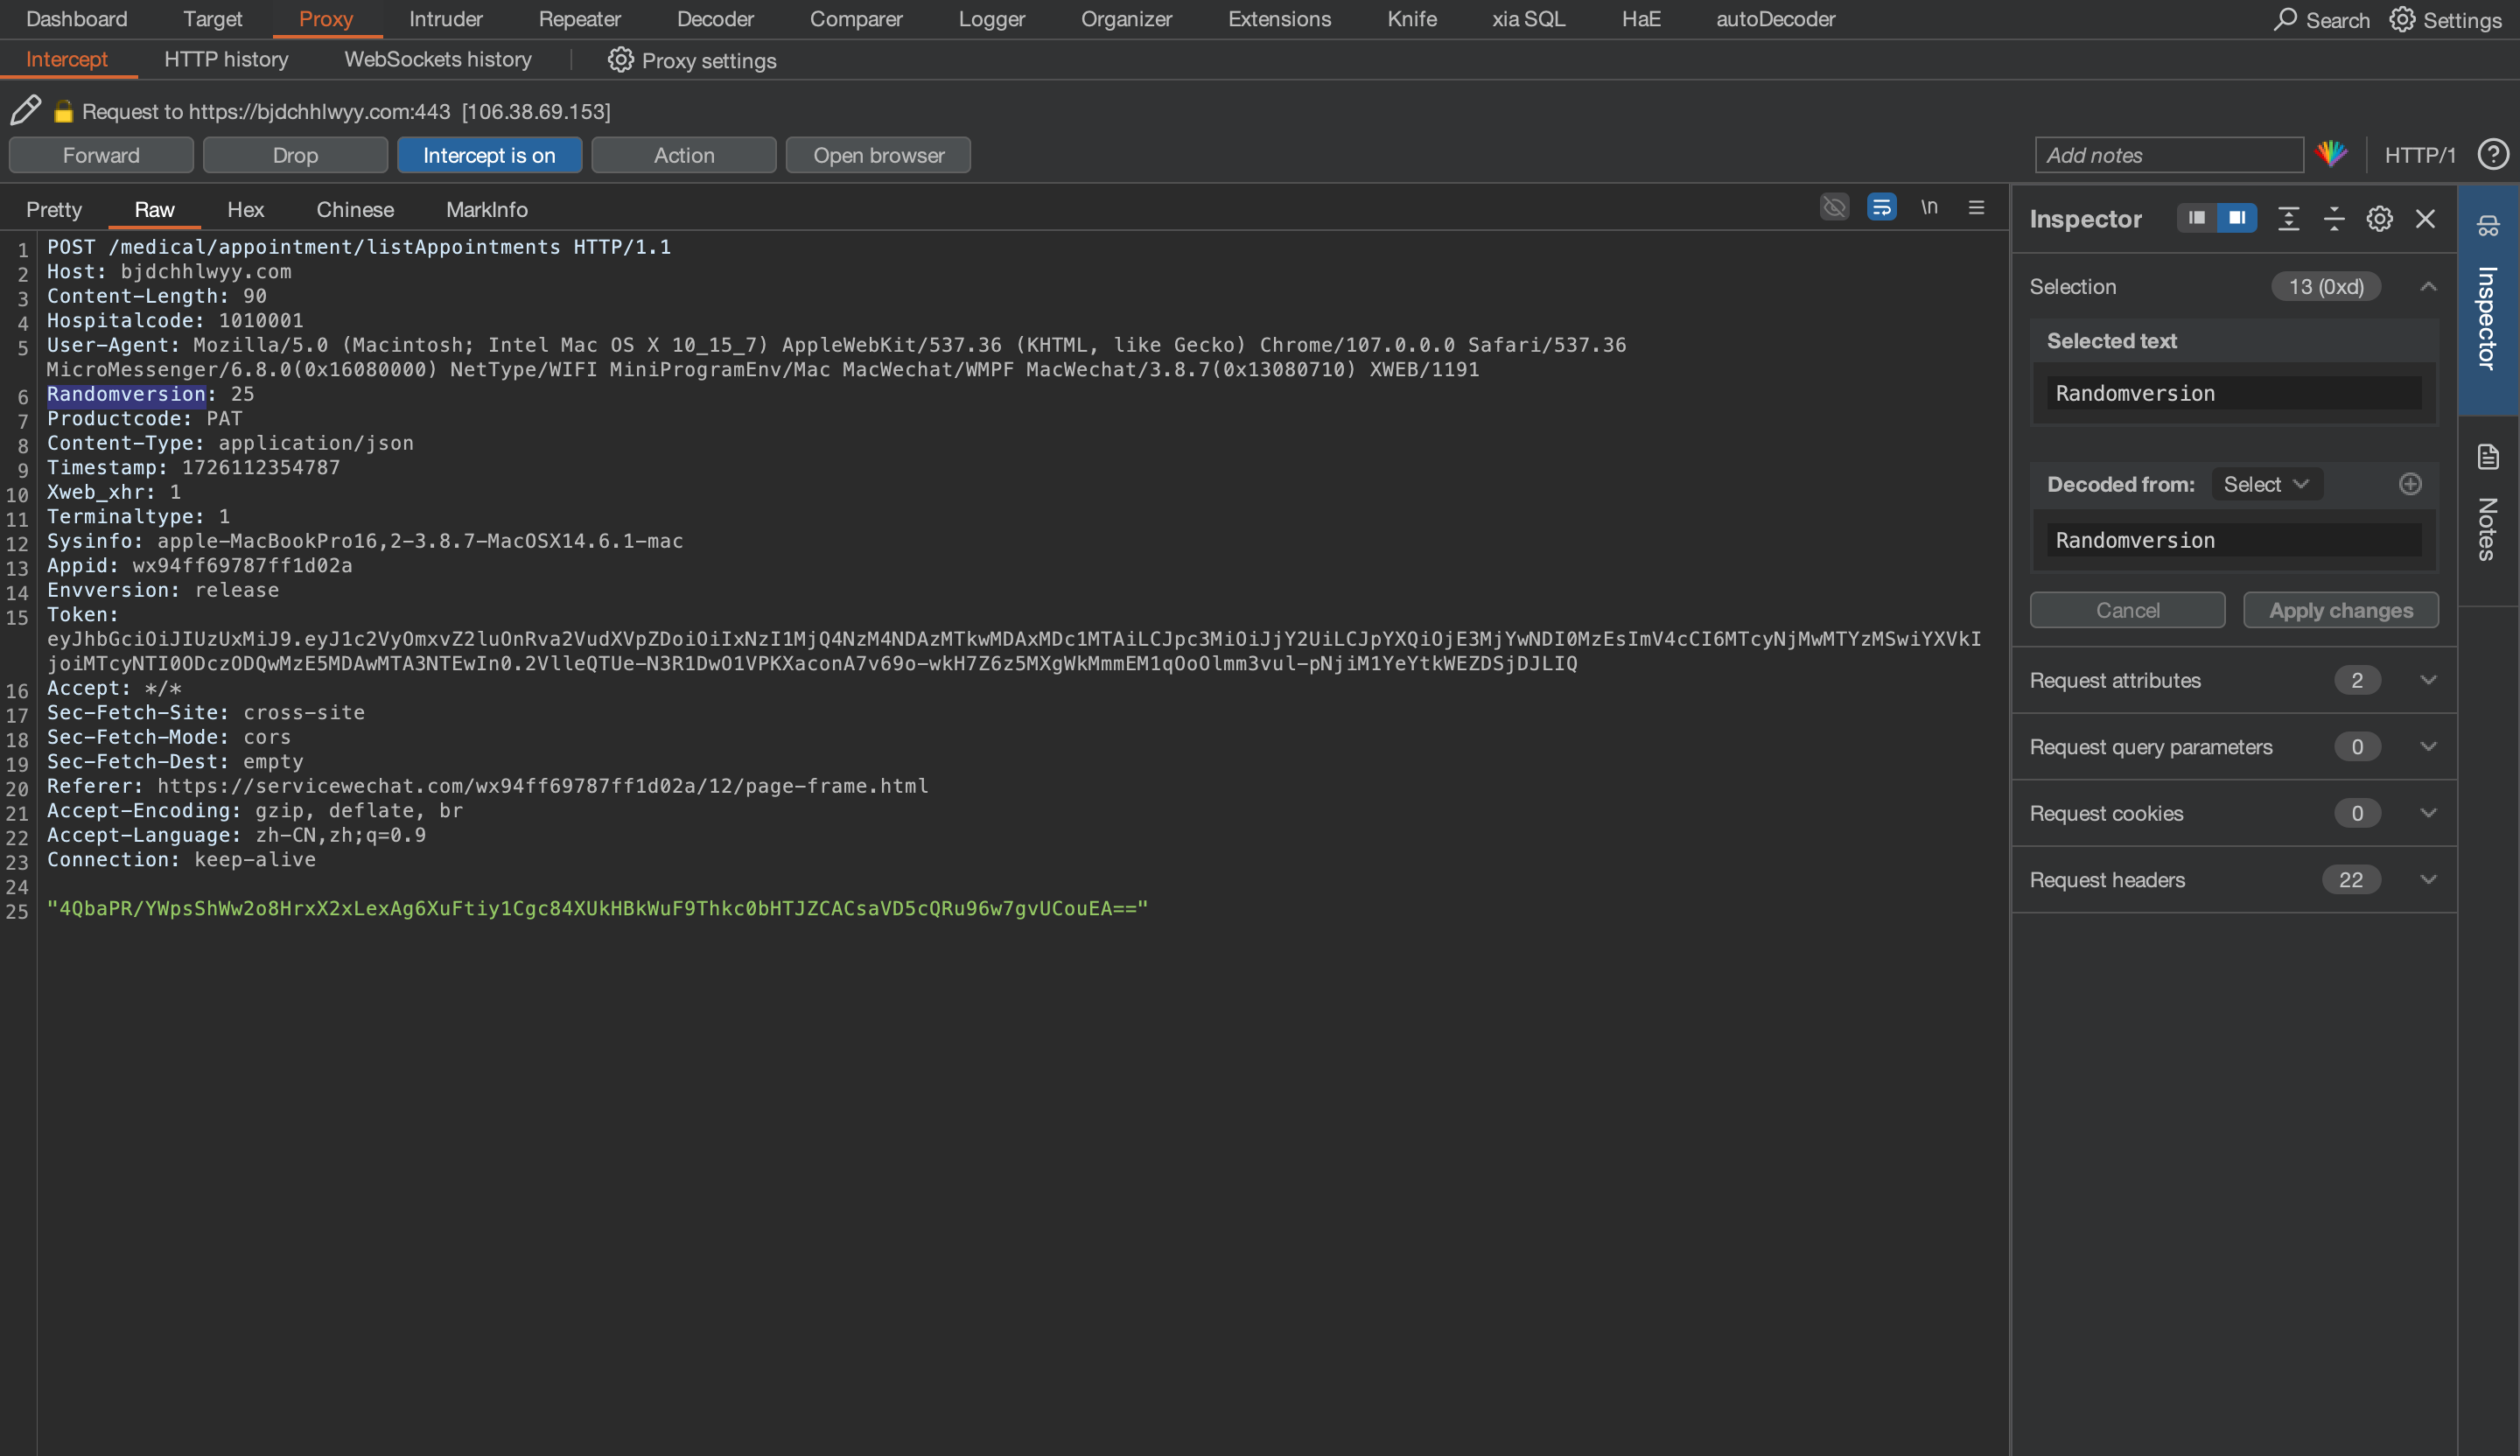Open Inspector settings gear icon

pos(2379,218)
